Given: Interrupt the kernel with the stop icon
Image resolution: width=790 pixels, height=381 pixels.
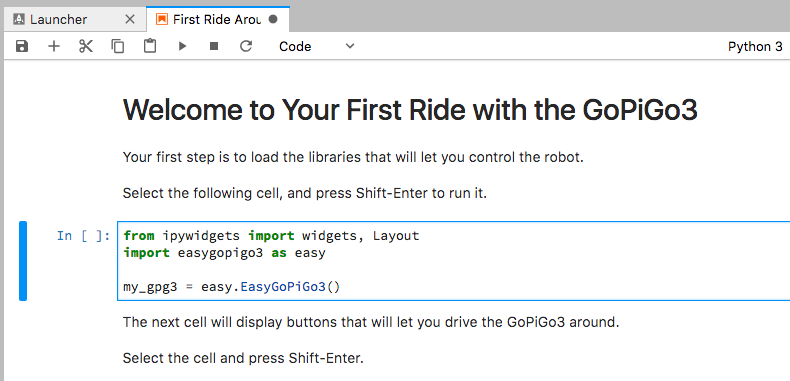Looking at the screenshot, I should pos(214,46).
